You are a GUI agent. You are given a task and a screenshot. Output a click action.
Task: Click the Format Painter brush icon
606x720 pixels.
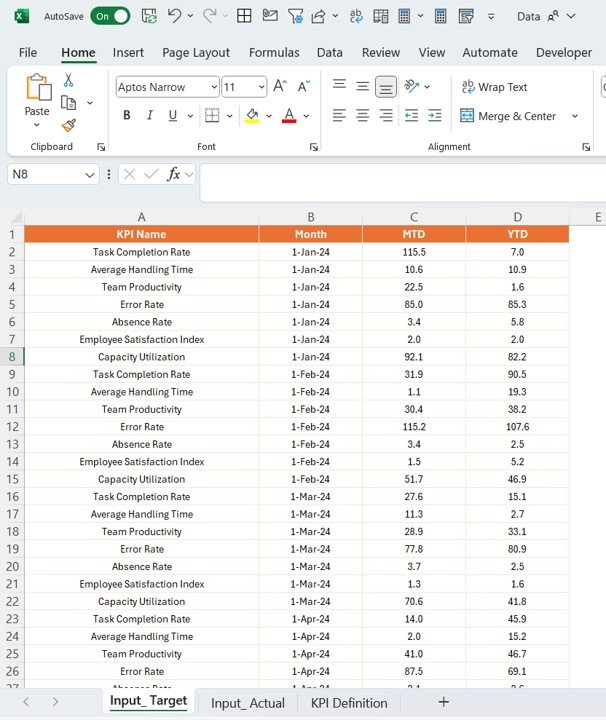[x=69, y=125]
